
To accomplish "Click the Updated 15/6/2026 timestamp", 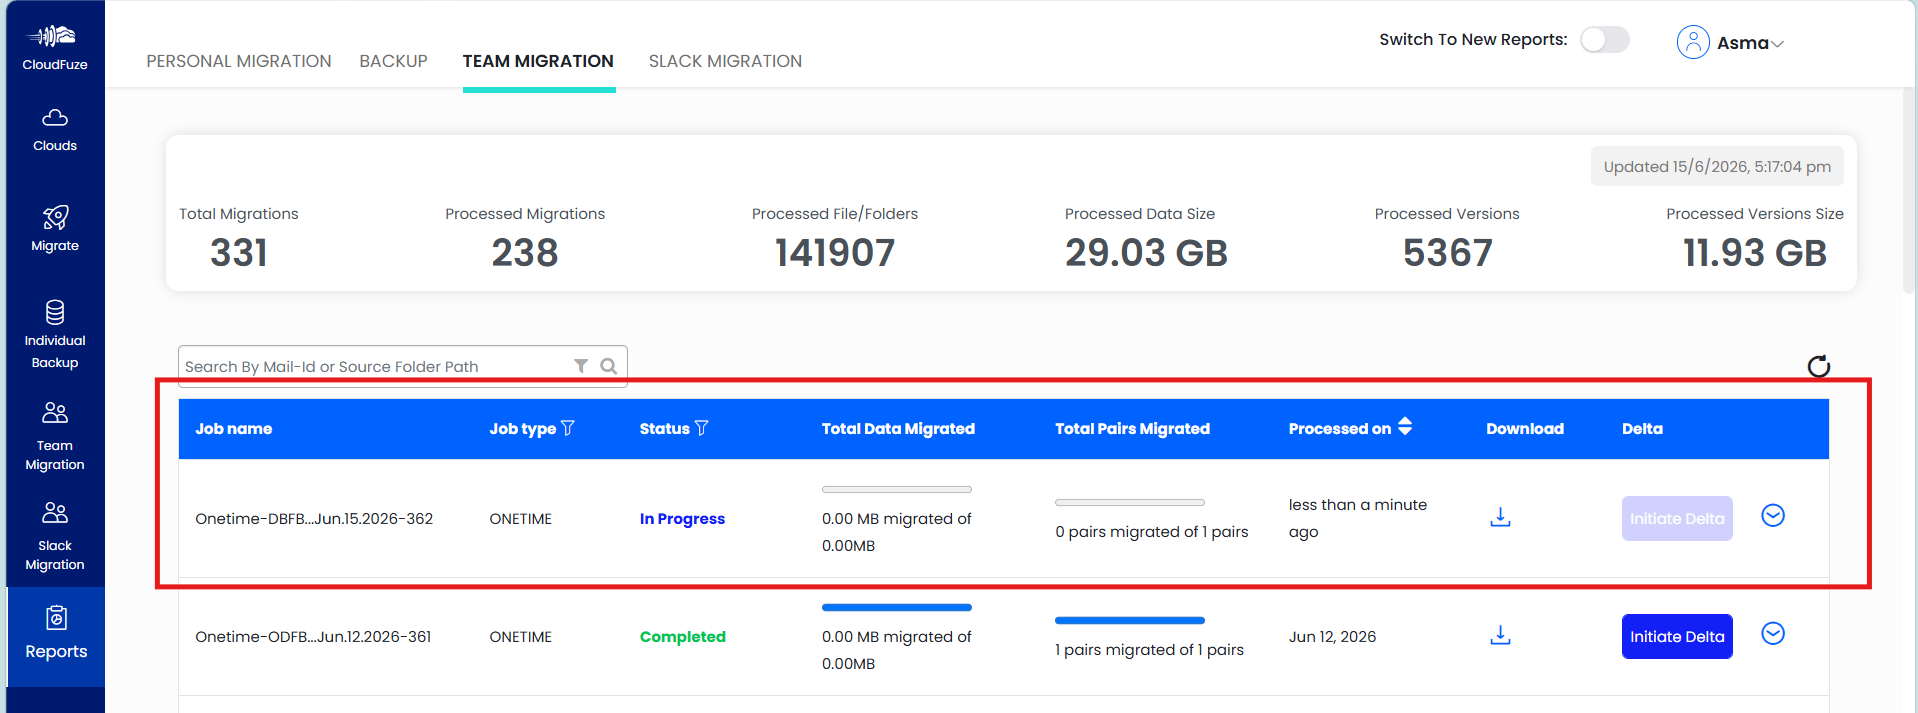I will pyautogui.click(x=1717, y=166).
